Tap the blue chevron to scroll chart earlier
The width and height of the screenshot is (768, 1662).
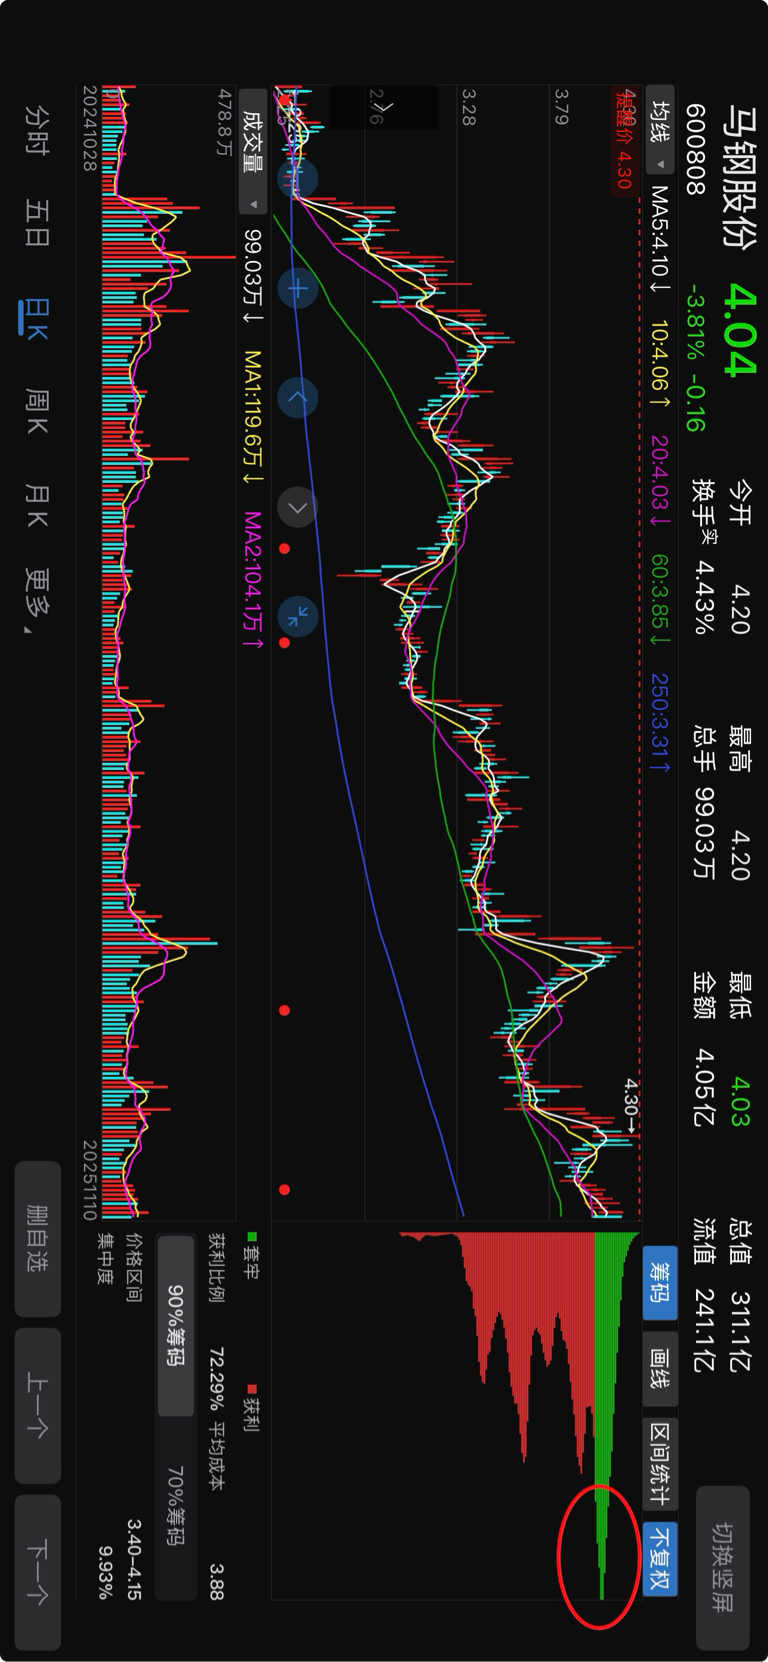click(297, 398)
